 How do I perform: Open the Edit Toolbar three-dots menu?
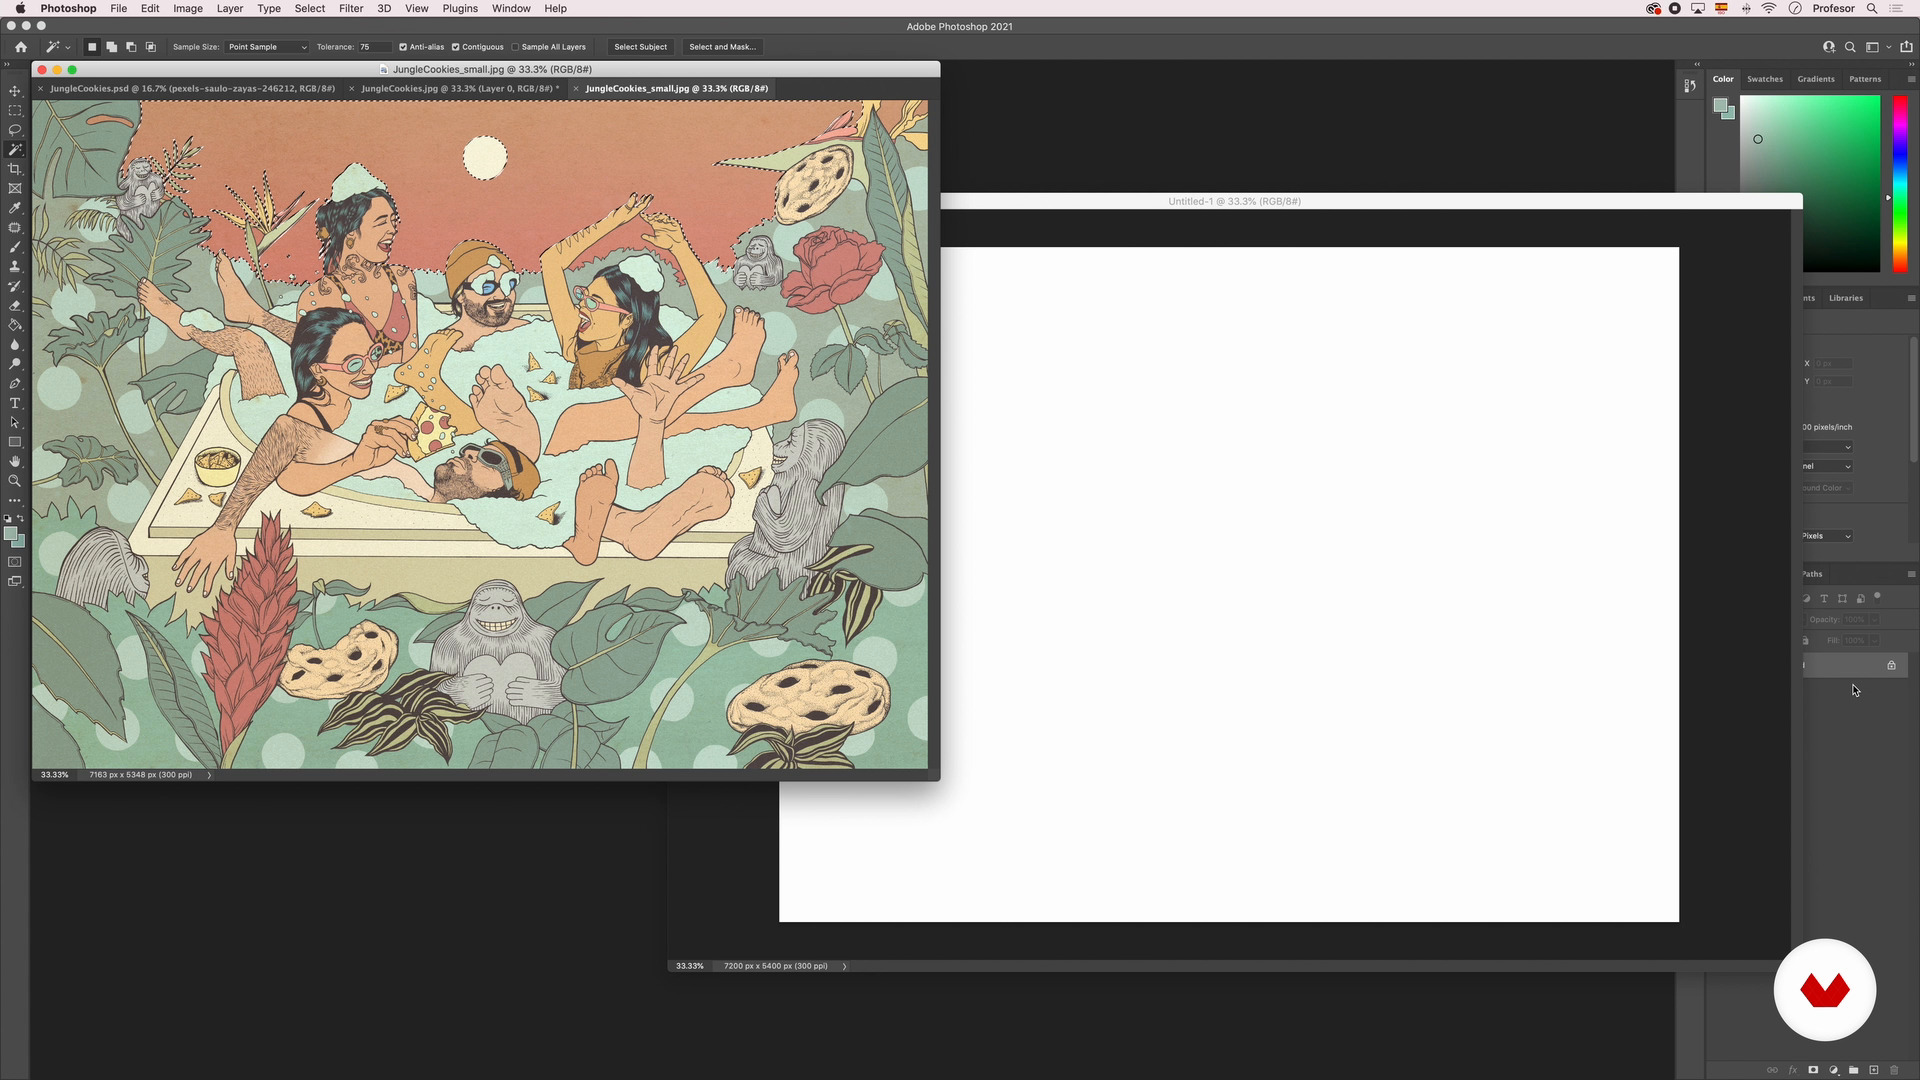pos(15,500)
